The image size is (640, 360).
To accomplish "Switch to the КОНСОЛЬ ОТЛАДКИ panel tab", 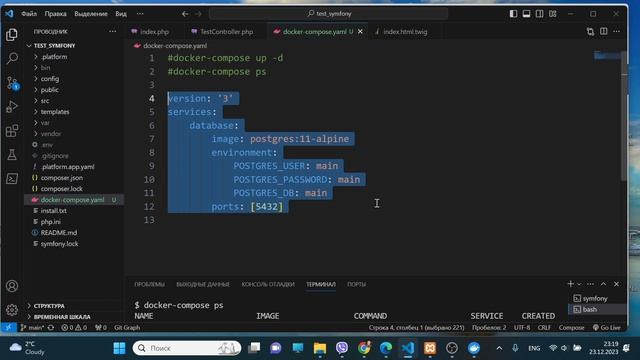I will pyautogui.click(x=268, y=284).
